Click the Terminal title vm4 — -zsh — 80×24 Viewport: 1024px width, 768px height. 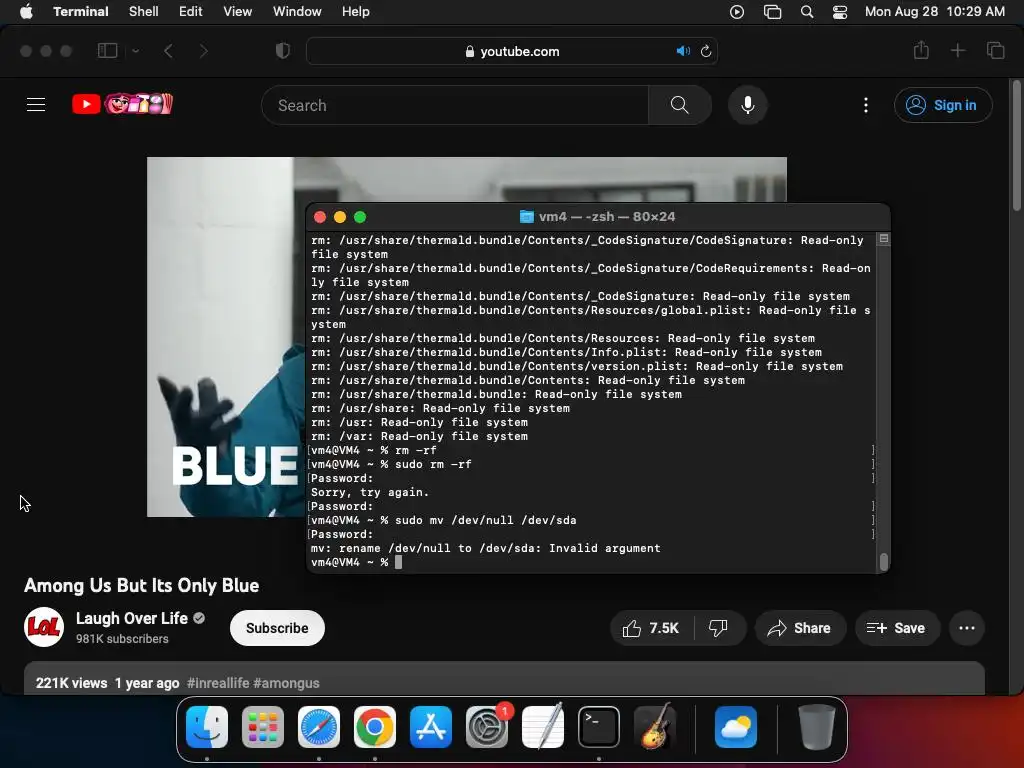point(607,217)
